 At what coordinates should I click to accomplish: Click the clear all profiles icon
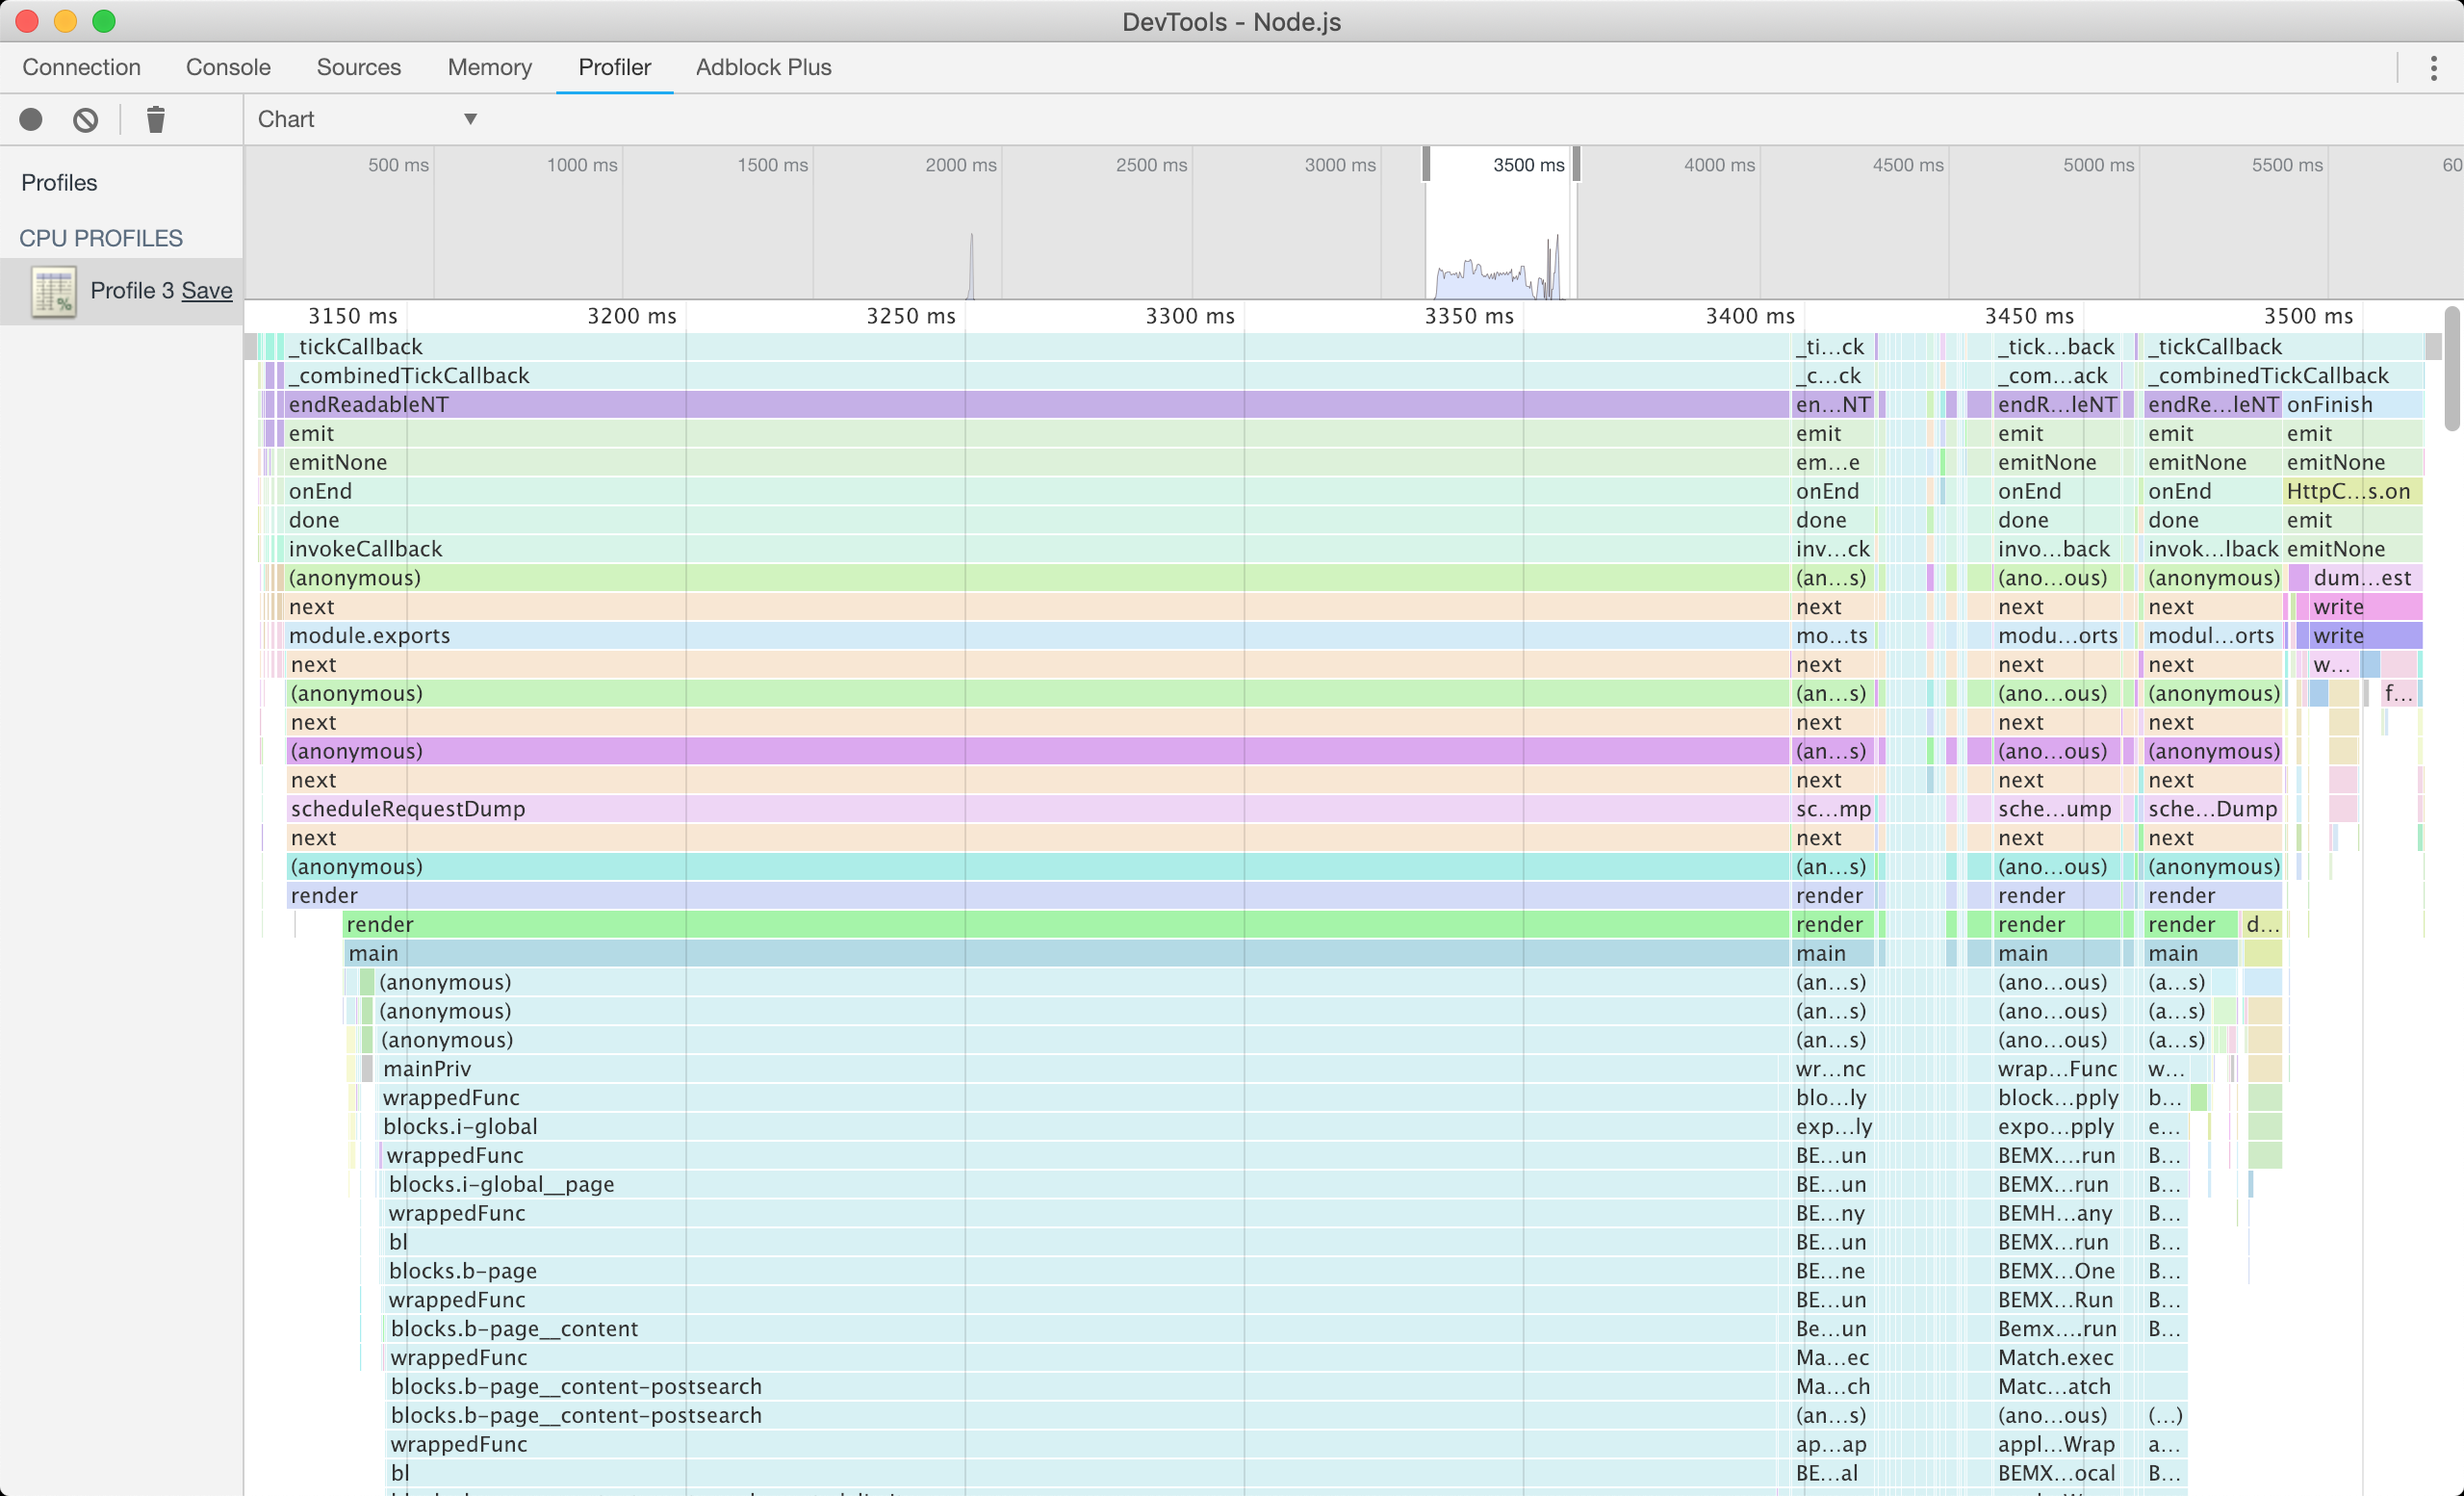click(x=86, y=120)
